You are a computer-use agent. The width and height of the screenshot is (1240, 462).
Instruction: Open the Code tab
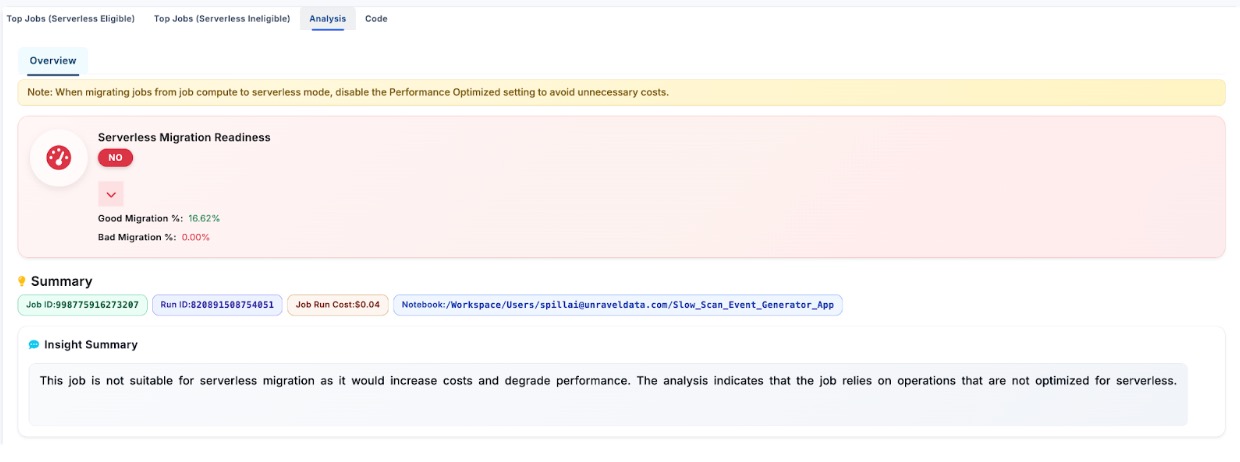376,19
